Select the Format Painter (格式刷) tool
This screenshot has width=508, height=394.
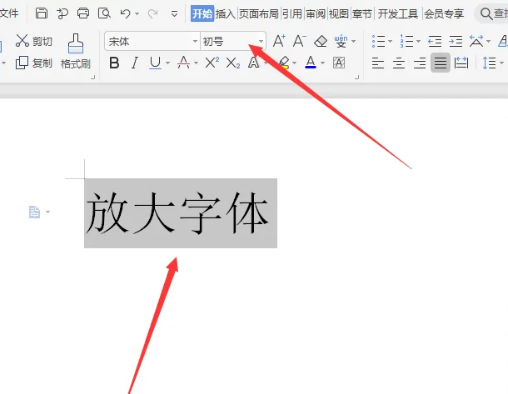coord(76,51)
